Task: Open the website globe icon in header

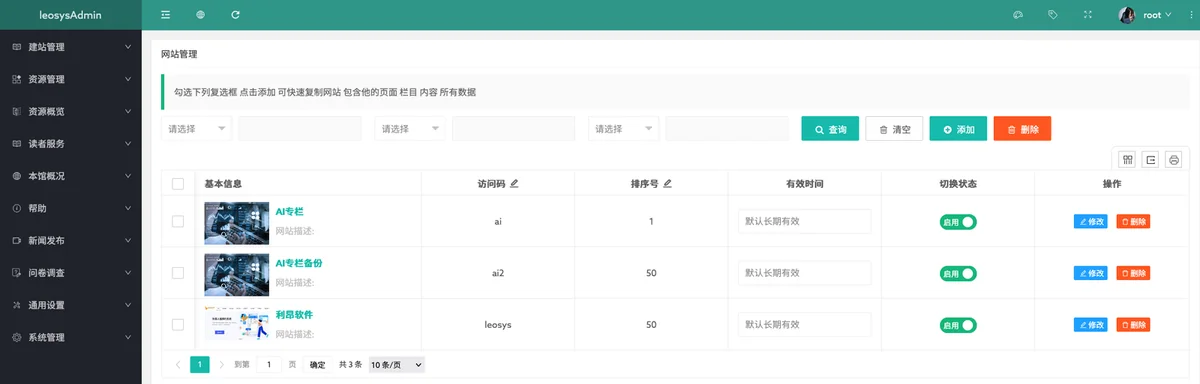Action: [x=200, y=15]
